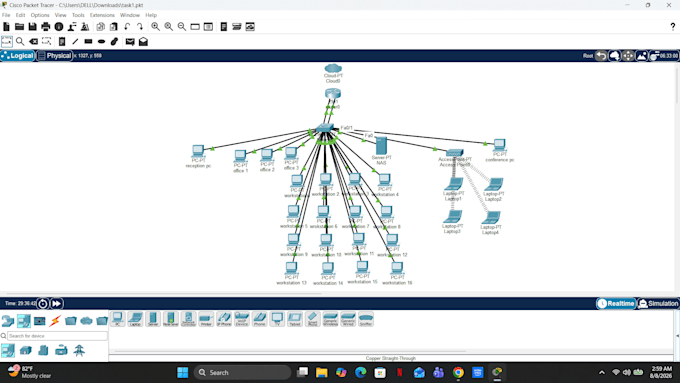Select the NAS server on canvas
The width and height of the screenshot is (680, 383).
click(381, 146)
